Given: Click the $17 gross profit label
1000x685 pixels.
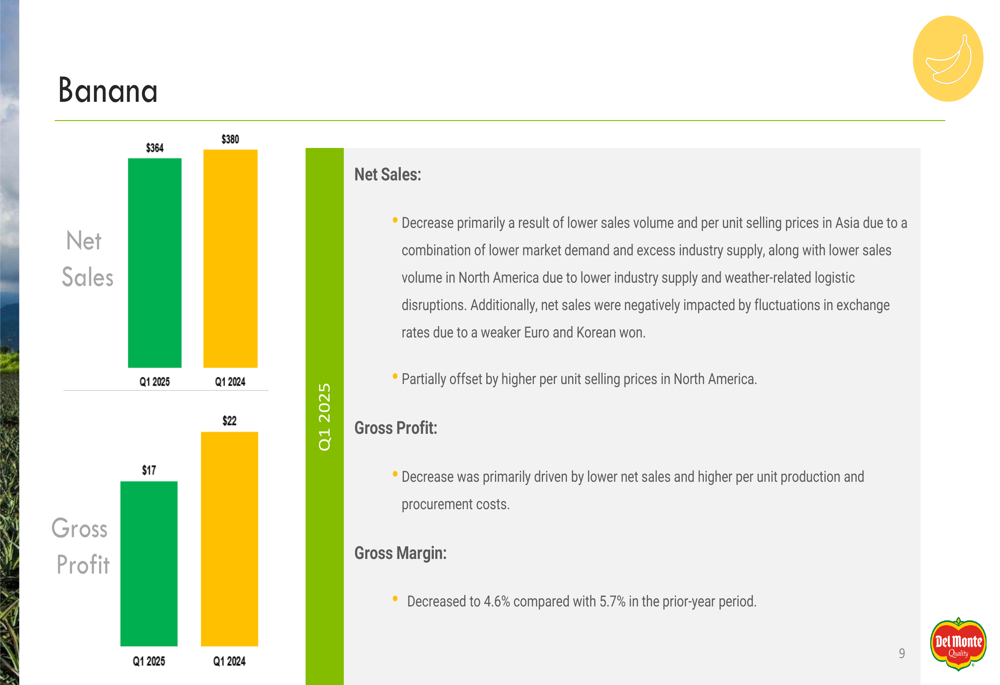Looking at the screenshot, I should coord(149,471).
